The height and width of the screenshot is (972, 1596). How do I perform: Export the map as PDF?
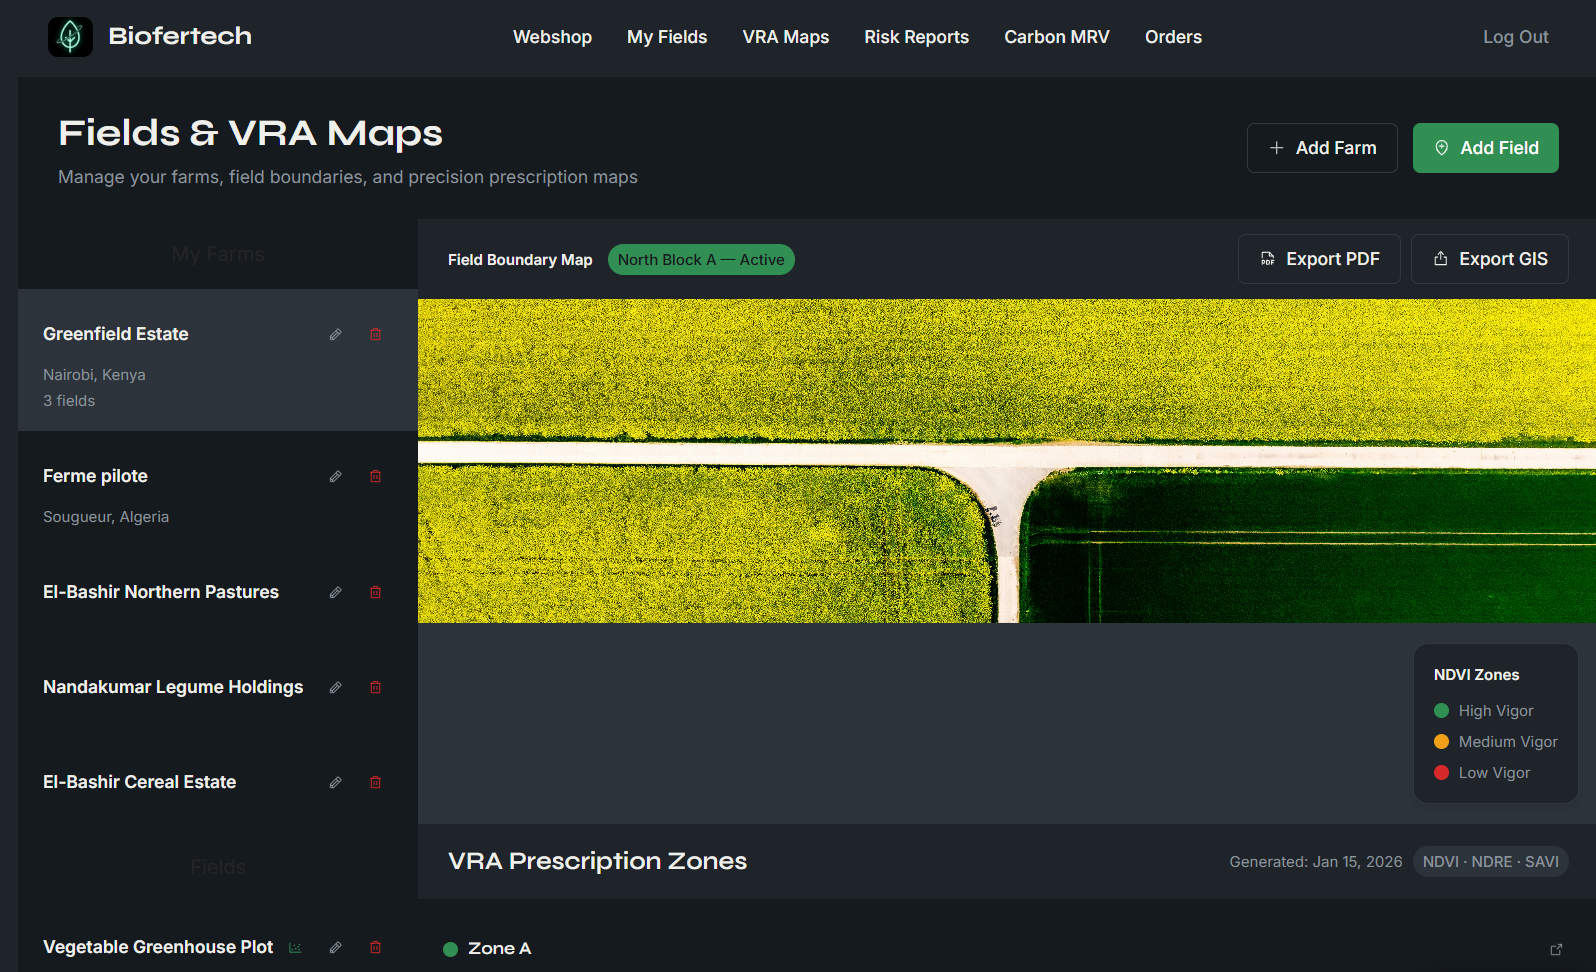coord(1318,259)
